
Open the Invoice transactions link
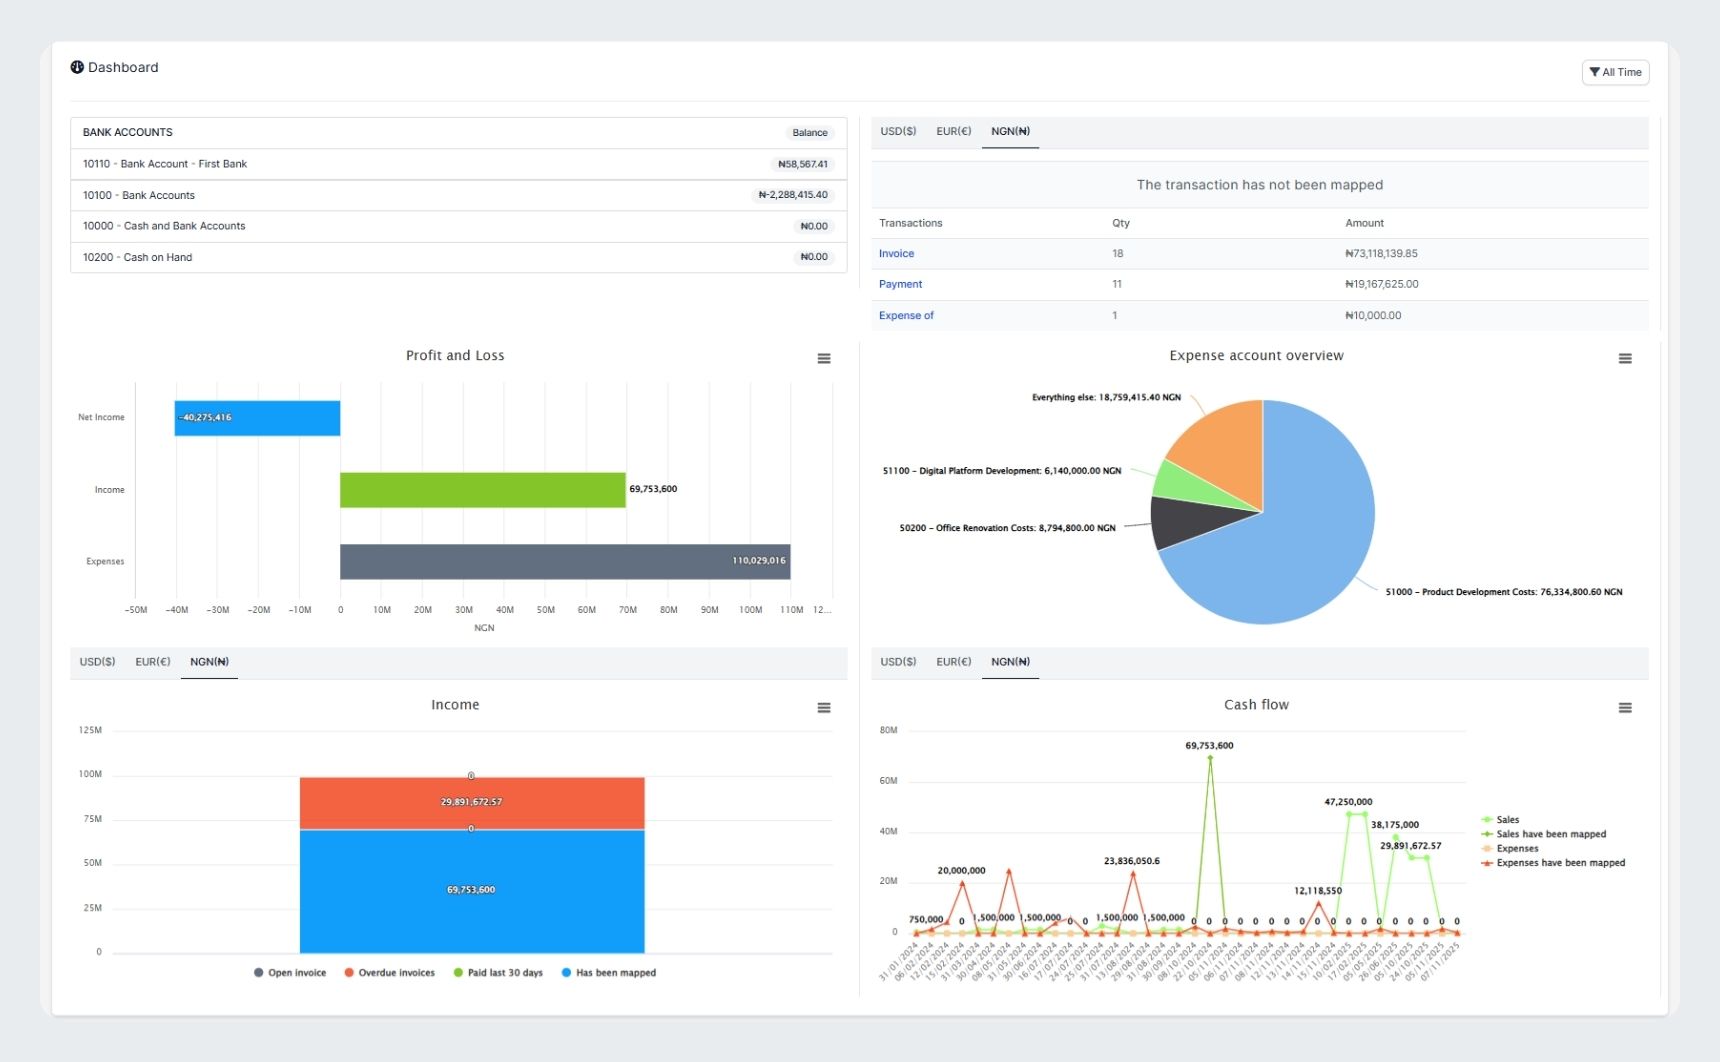point(896,254)
